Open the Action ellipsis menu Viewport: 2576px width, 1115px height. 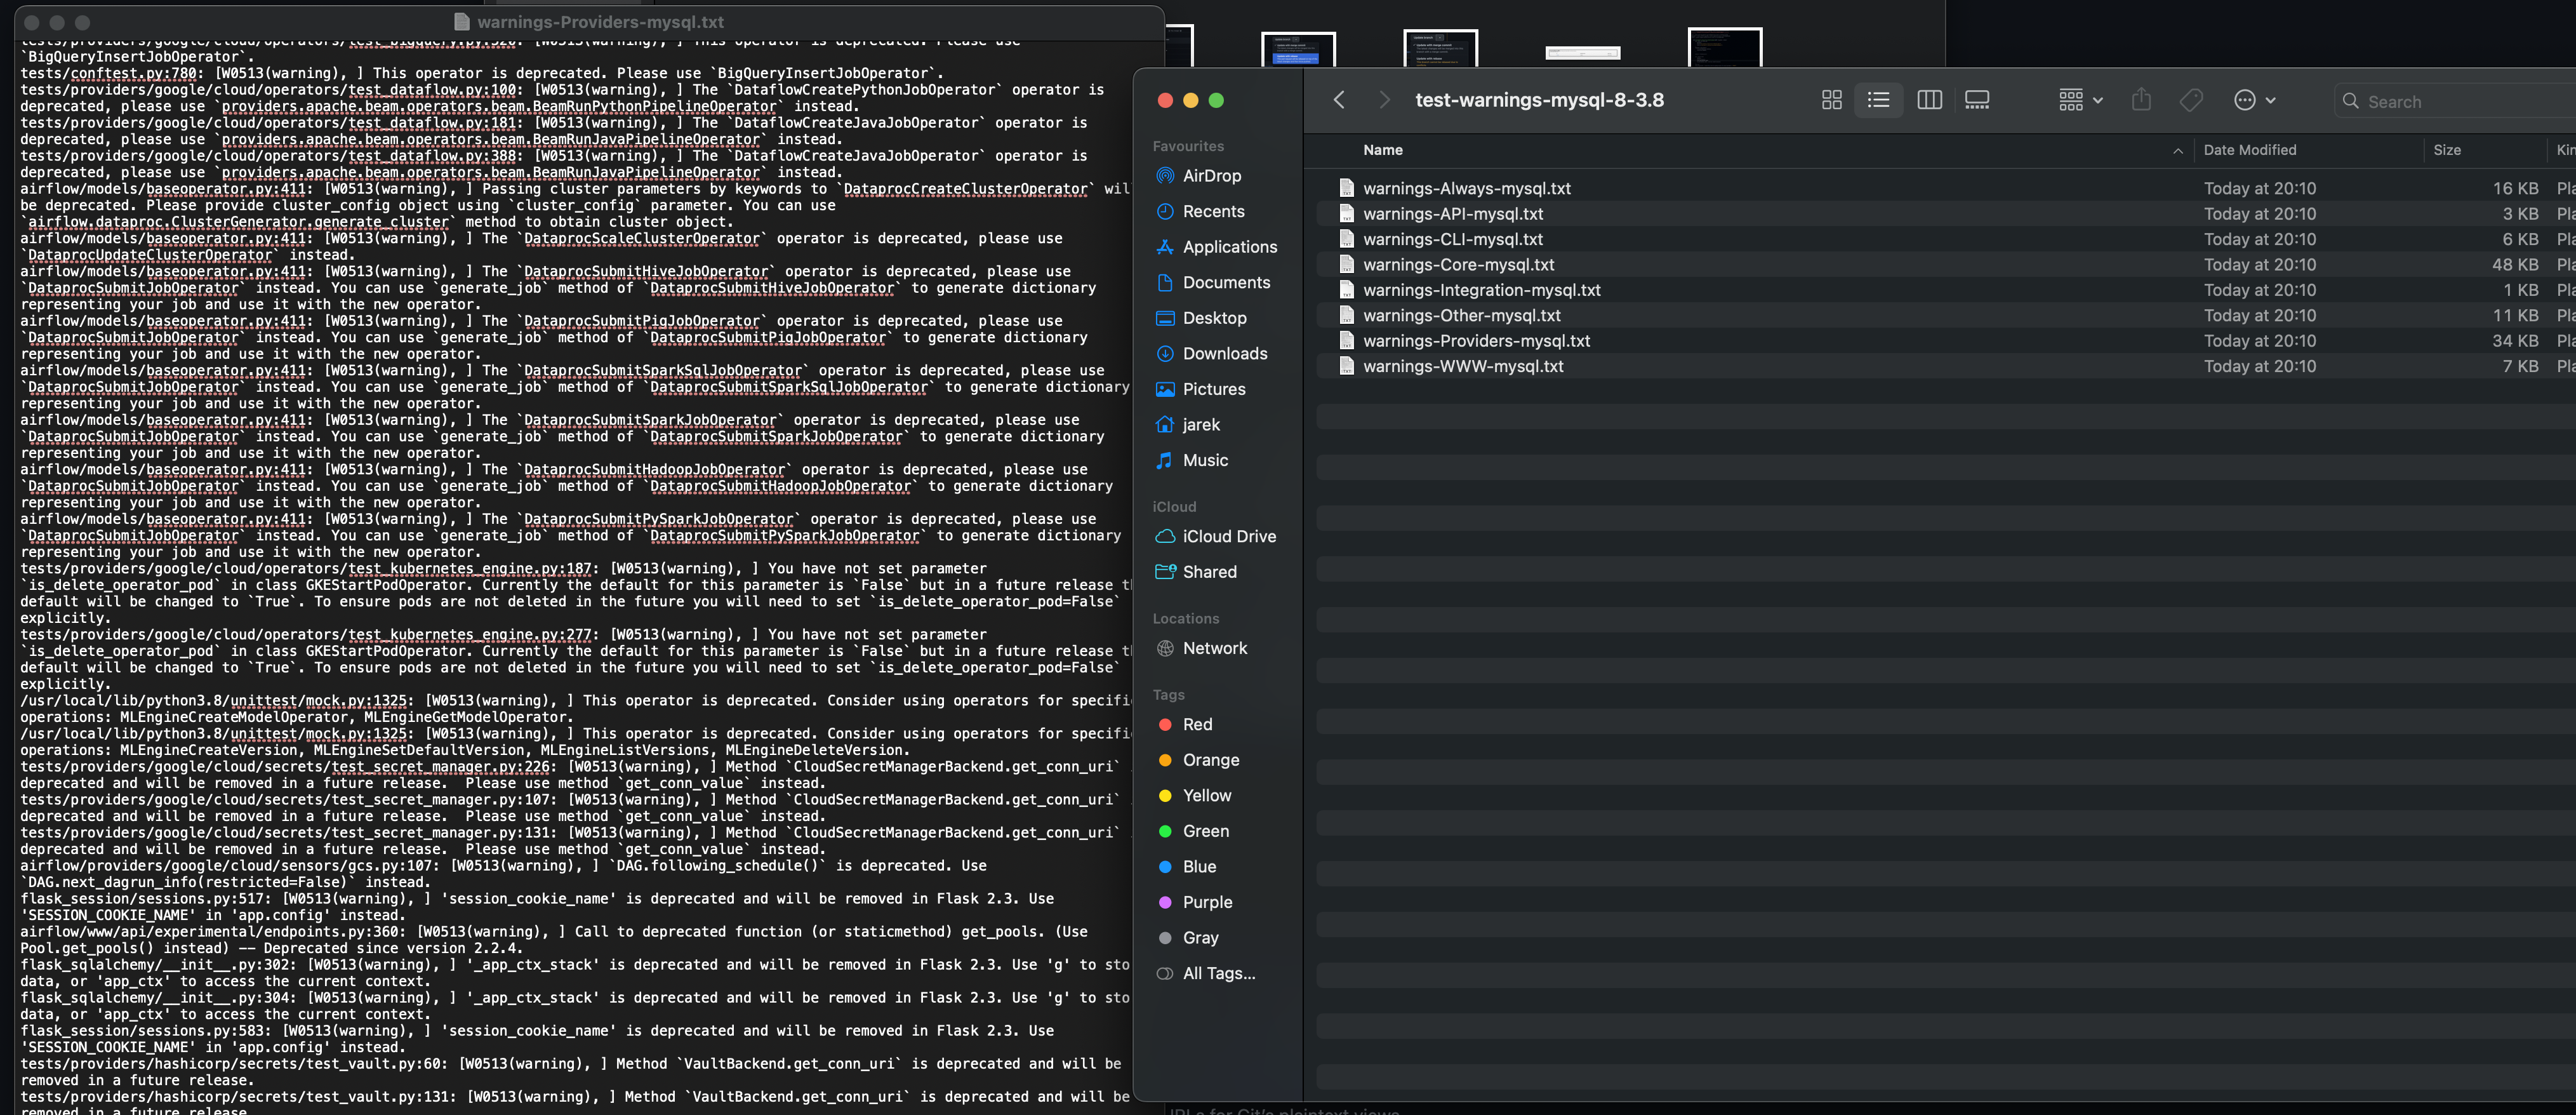(x=2254, y=100)
